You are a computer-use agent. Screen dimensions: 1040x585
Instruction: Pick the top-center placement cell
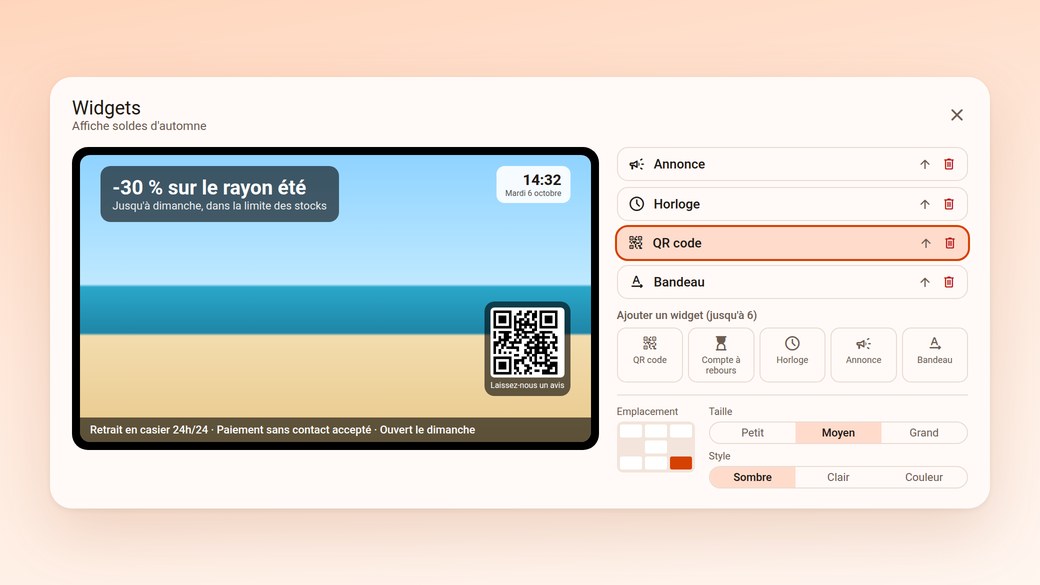pos(656,431)
